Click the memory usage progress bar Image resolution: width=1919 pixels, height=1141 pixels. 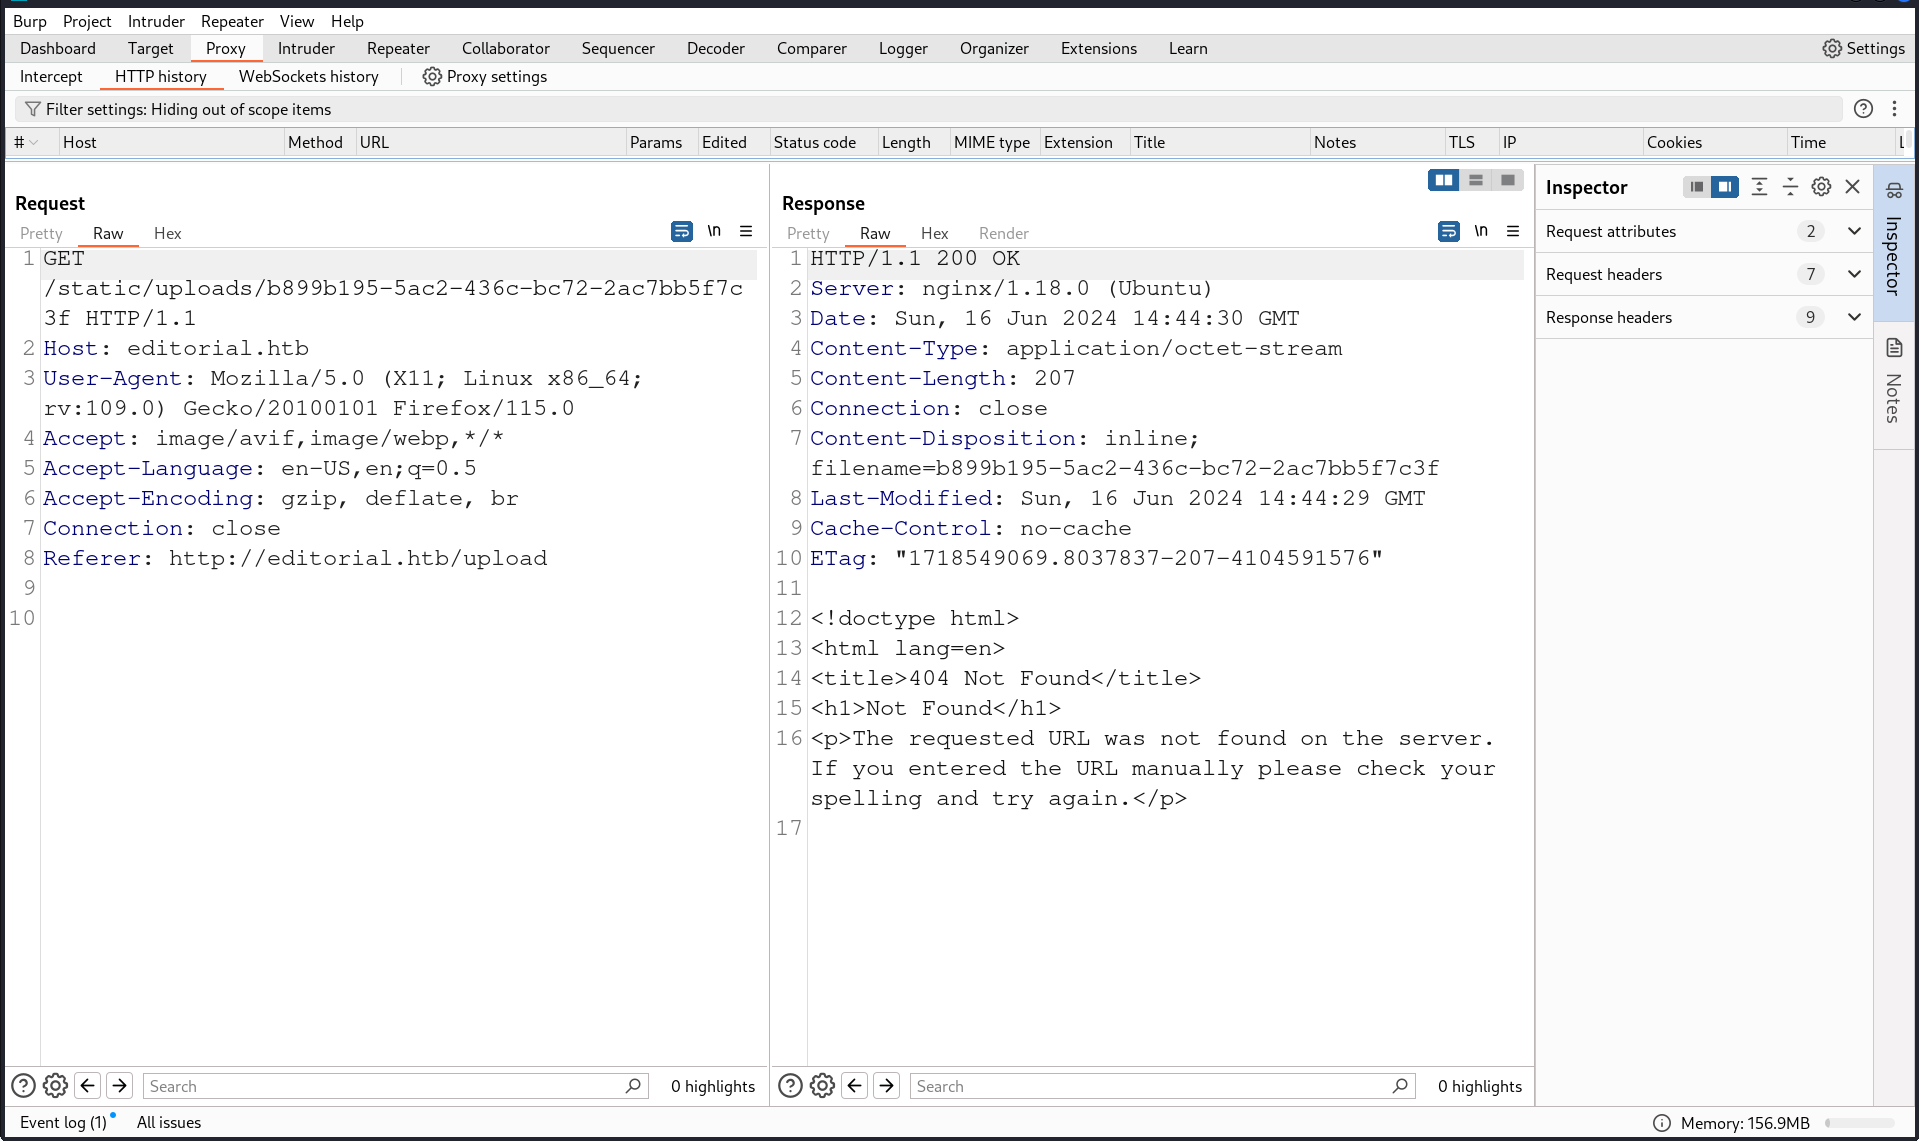(1860, 1123)
